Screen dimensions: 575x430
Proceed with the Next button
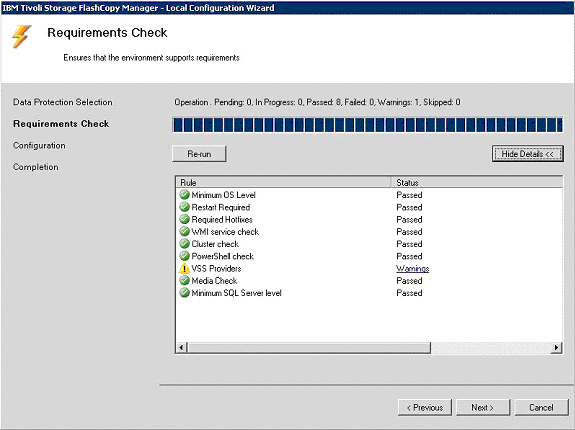[x=483, y=408]
